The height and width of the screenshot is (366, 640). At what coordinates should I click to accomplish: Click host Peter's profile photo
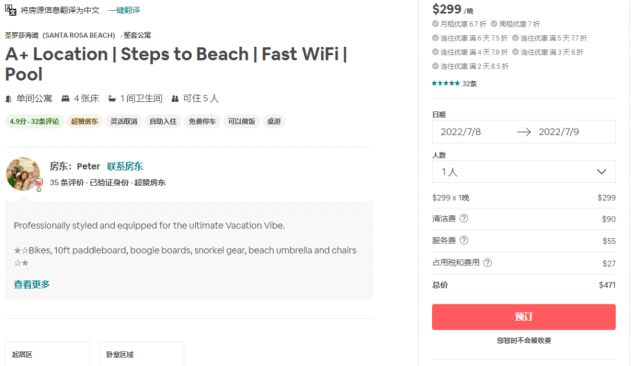23,174
